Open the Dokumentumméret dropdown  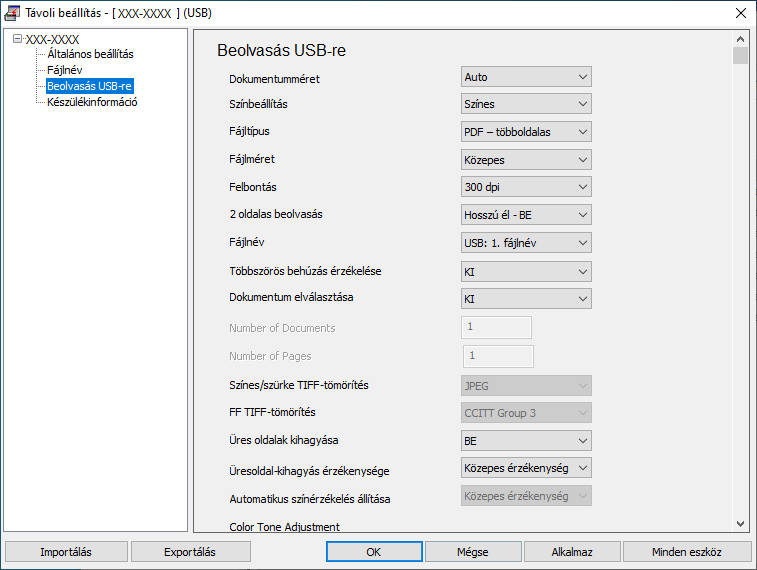click(526, 77)
